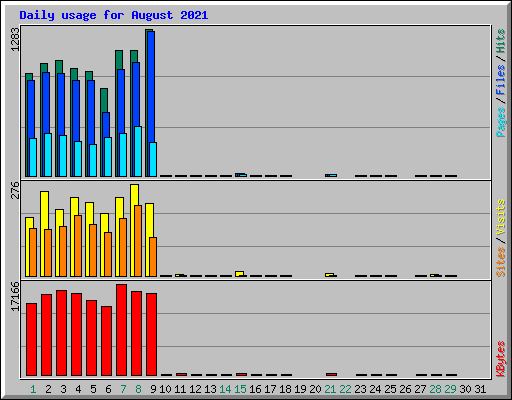Click the 17166 axis value label

coord(16,296)
